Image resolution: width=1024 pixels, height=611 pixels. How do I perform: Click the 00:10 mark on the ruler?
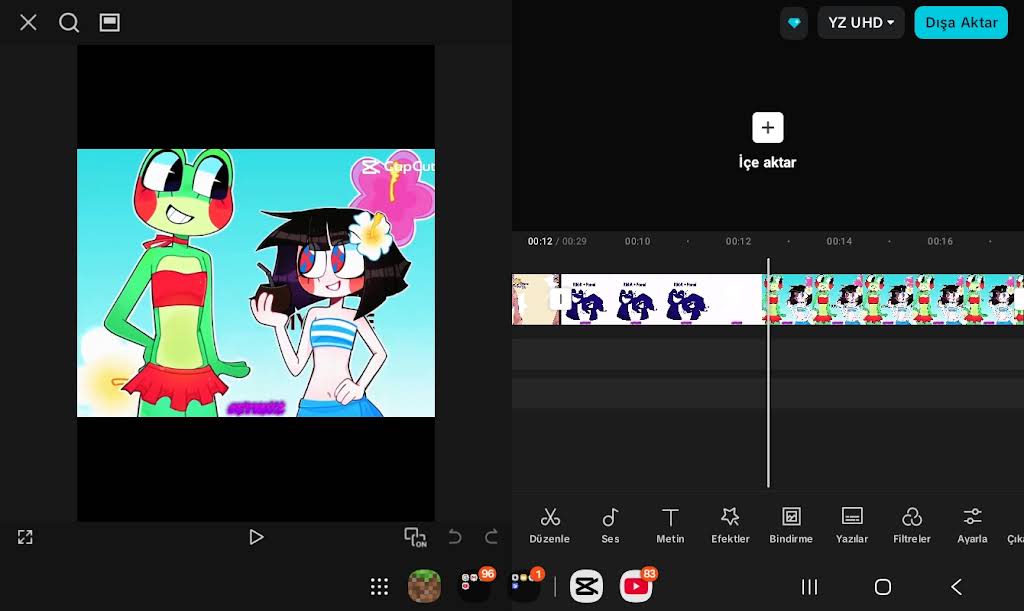[x=637, y=242]
